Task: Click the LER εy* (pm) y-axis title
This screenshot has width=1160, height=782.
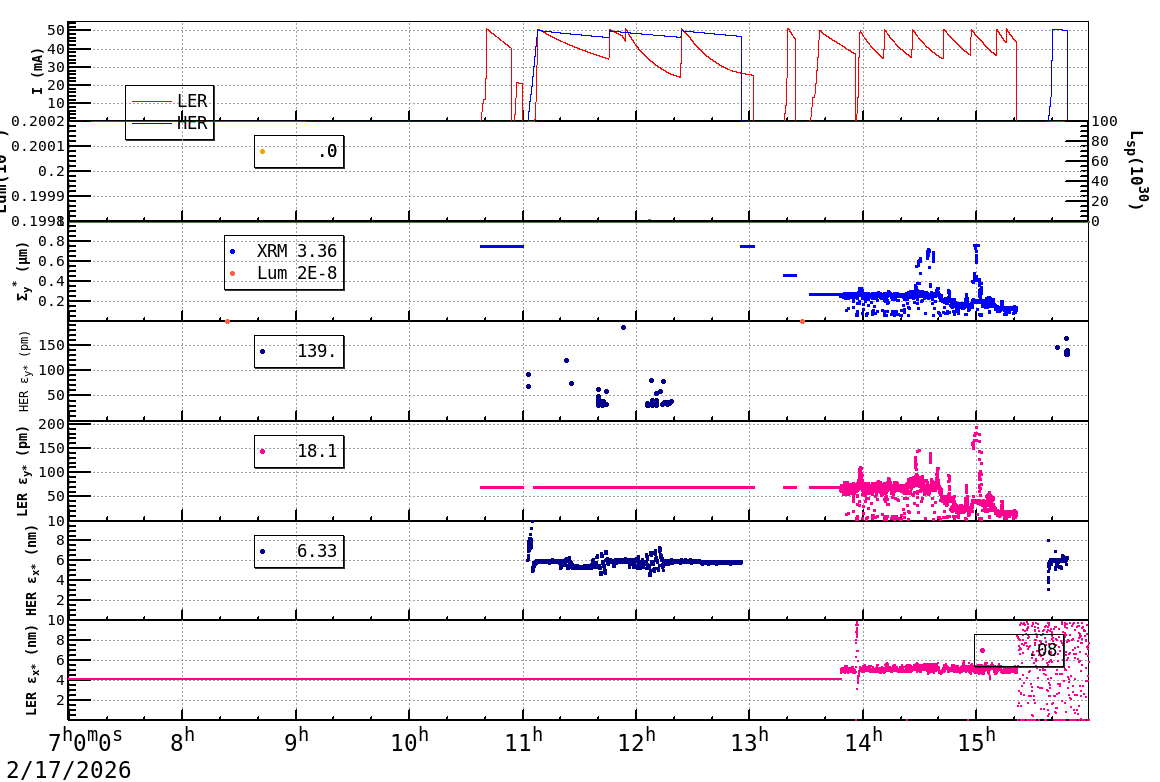Action: coord(23,471)
